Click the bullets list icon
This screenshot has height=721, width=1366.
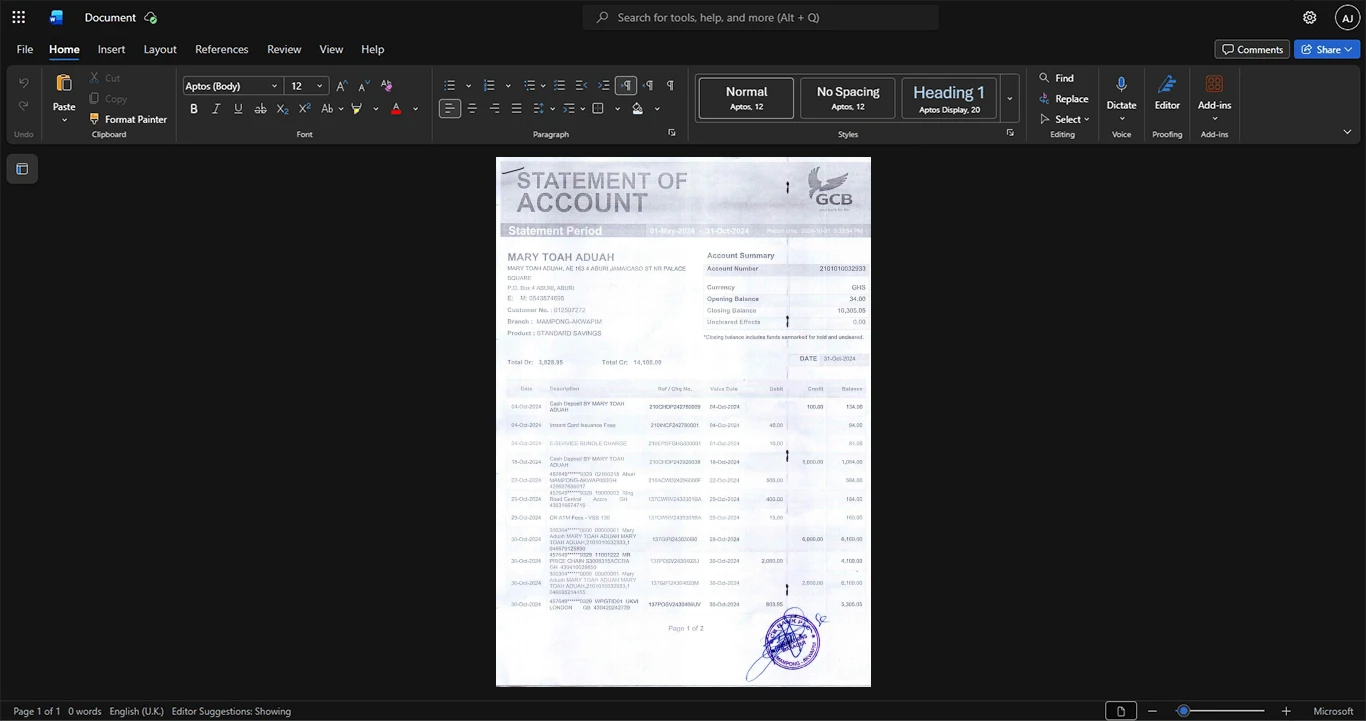[x=450, y=86]
